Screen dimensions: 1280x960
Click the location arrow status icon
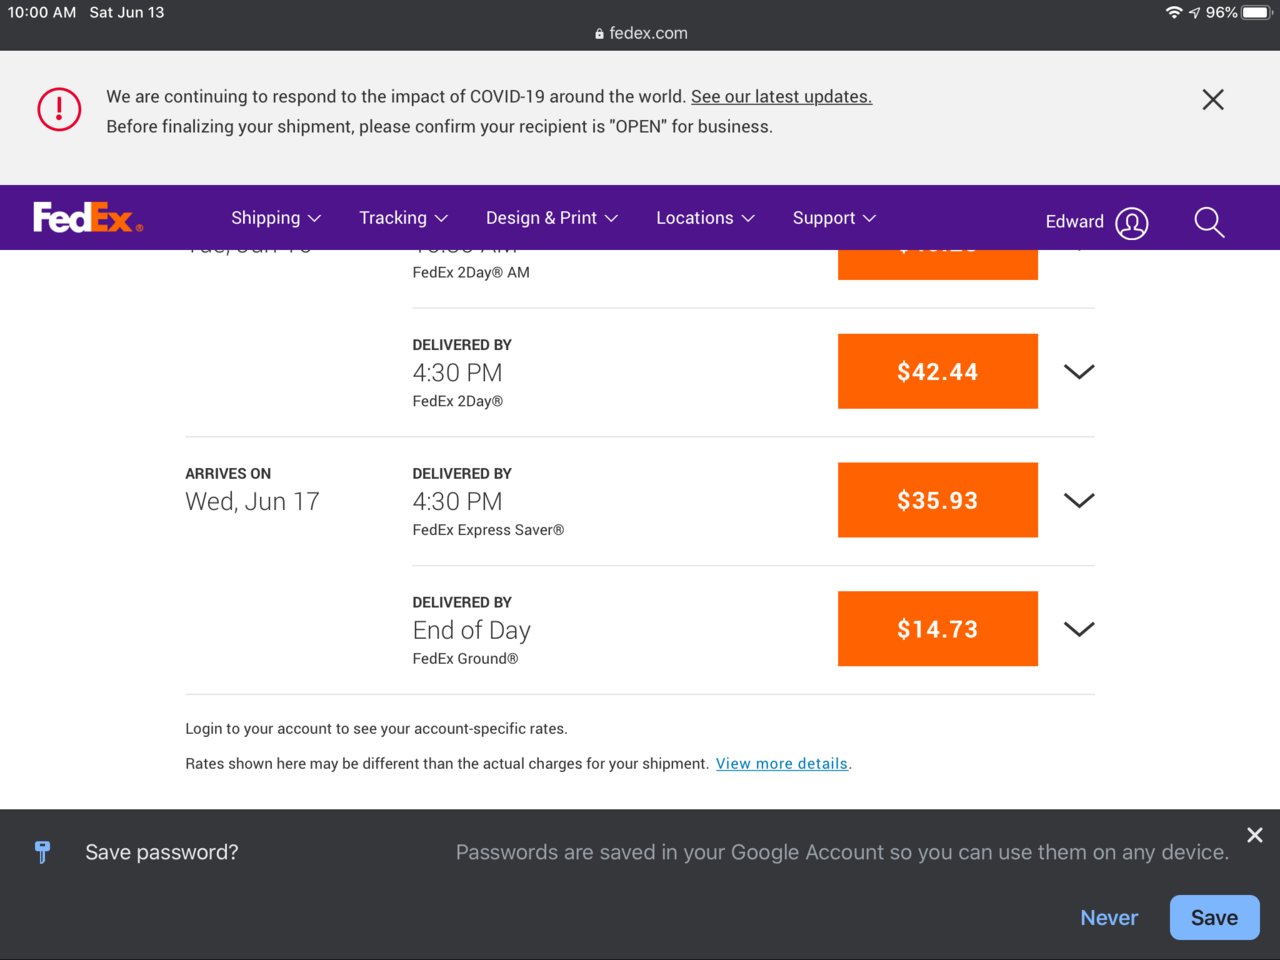point(1194,13)
